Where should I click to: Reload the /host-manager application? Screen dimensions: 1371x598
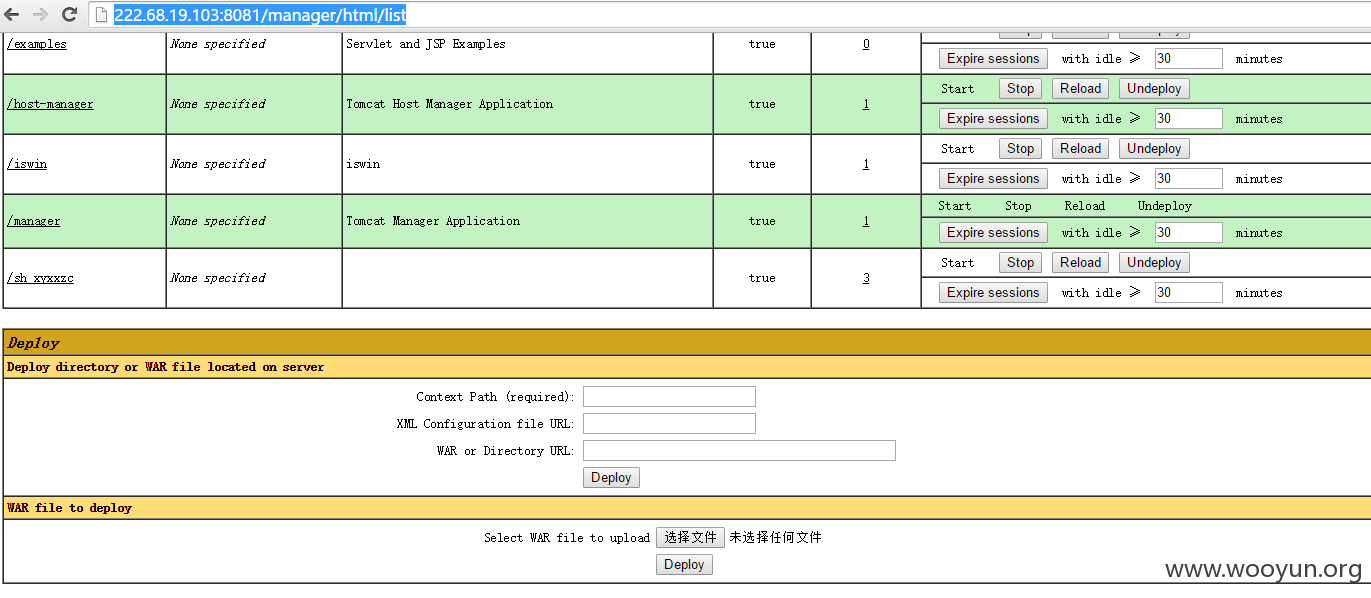pos(1080,89)
